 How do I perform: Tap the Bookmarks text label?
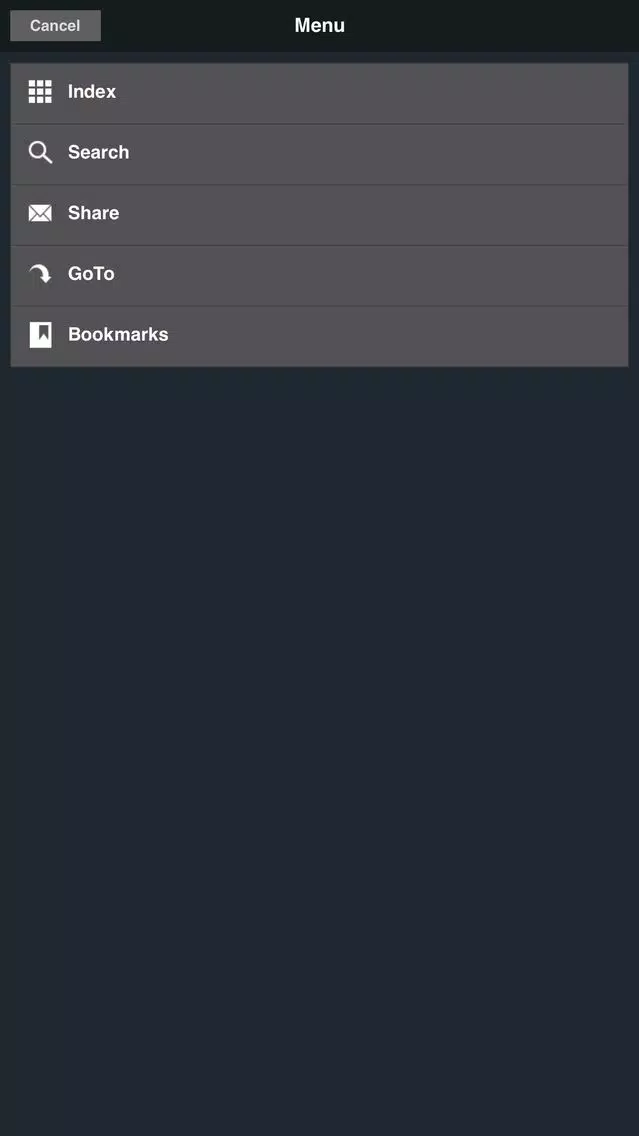tap(118, 335)
